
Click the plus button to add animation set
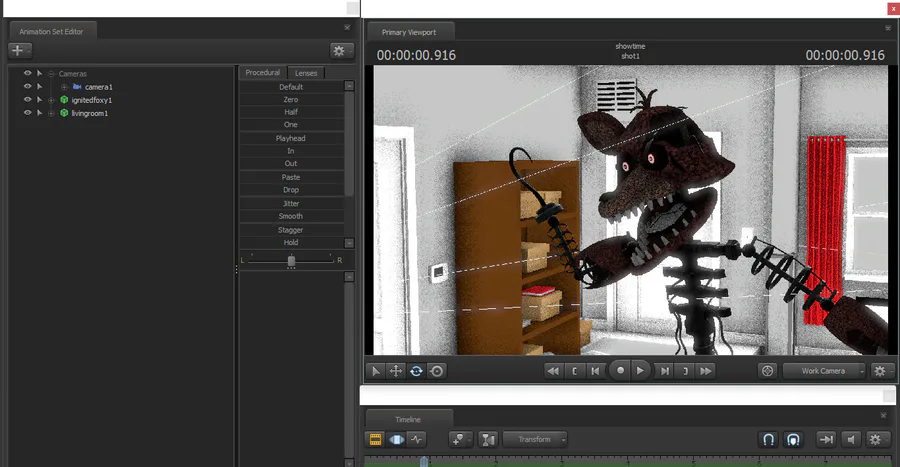(x=18, y=50)
